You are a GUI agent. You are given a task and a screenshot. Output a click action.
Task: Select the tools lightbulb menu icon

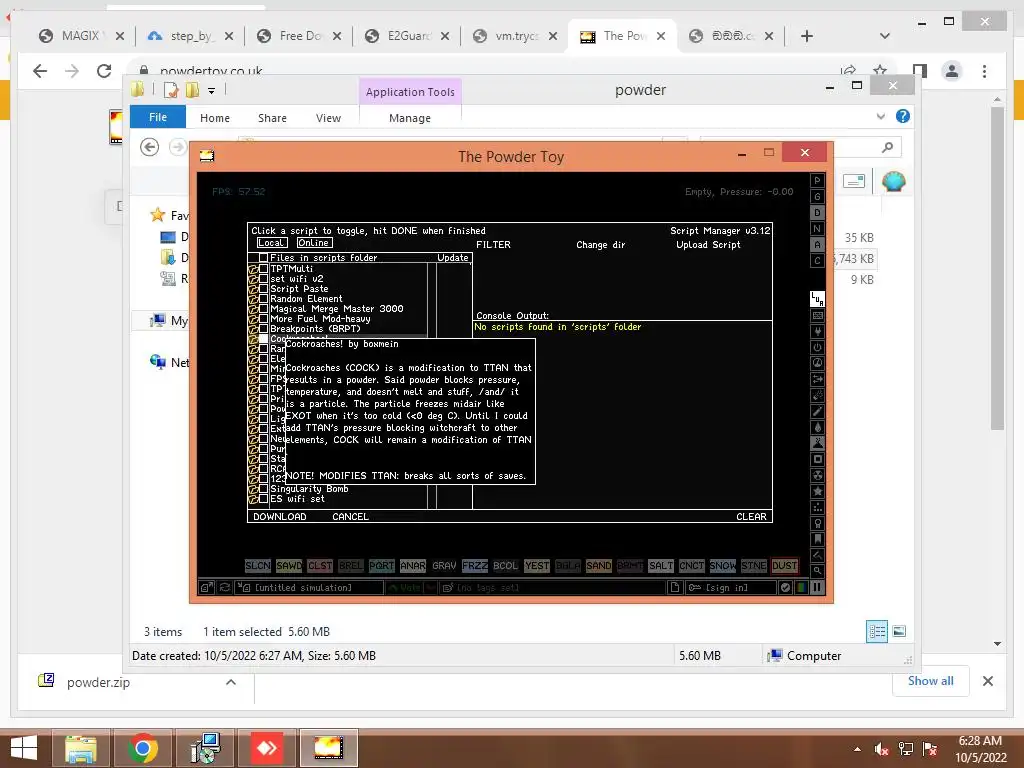tap(817, 523)
